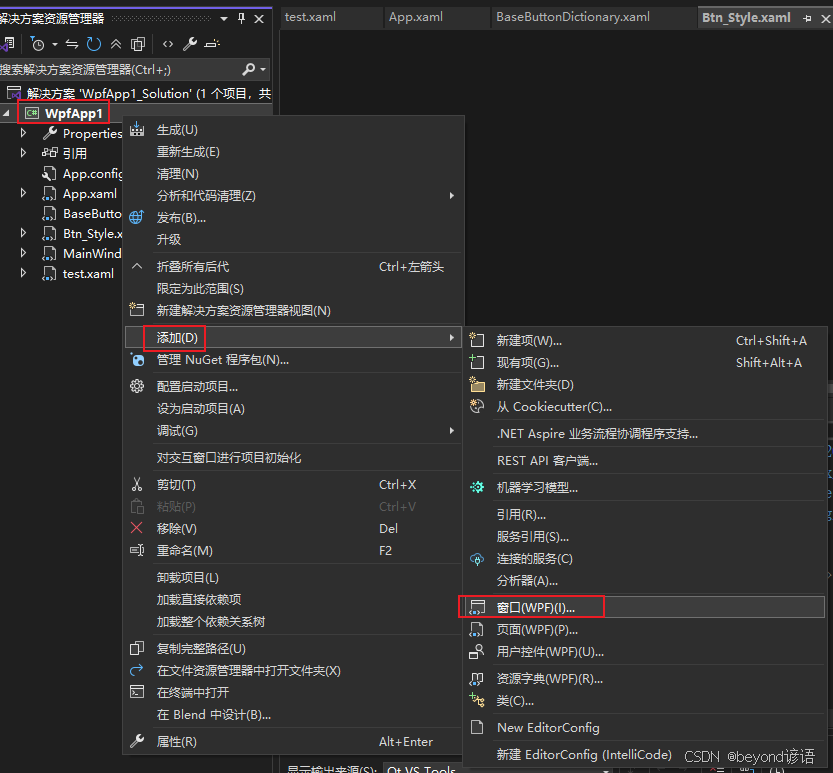The image size is (833, 773).
Task: Close the Solution Explorer panel
Action: pos(259,19)
